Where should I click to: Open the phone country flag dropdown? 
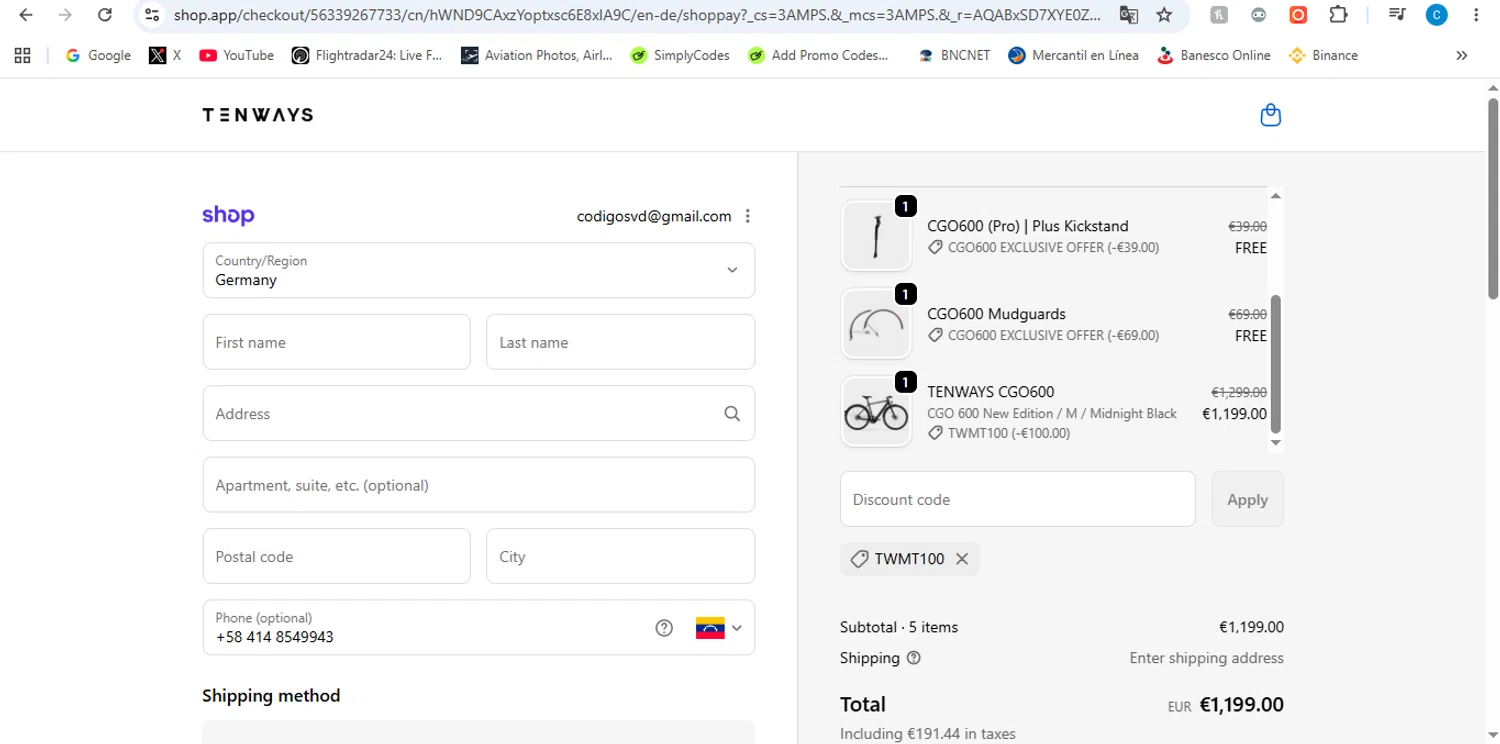[x=719, y=628]
